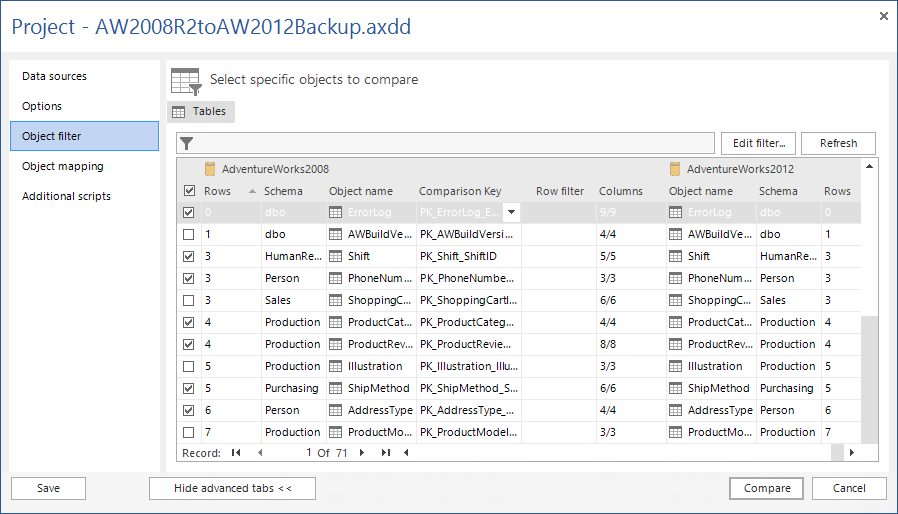Viewport: 898px width, 514px height.
Task: Sort by the Schema column header
Action: tap(283, 191)
